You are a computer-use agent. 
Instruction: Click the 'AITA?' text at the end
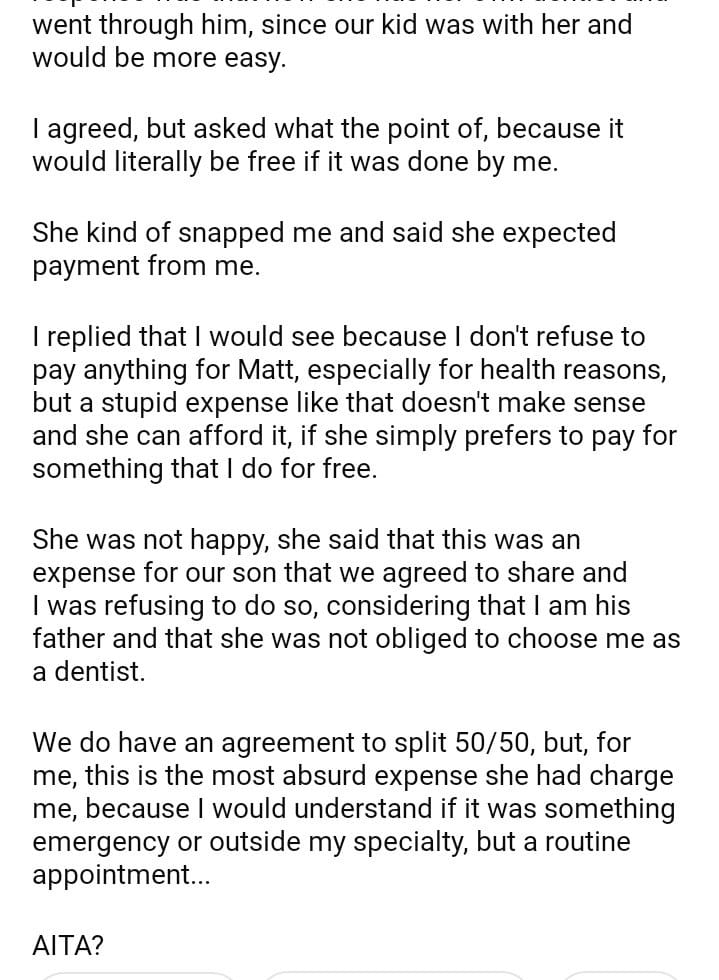tap(68, 945)
